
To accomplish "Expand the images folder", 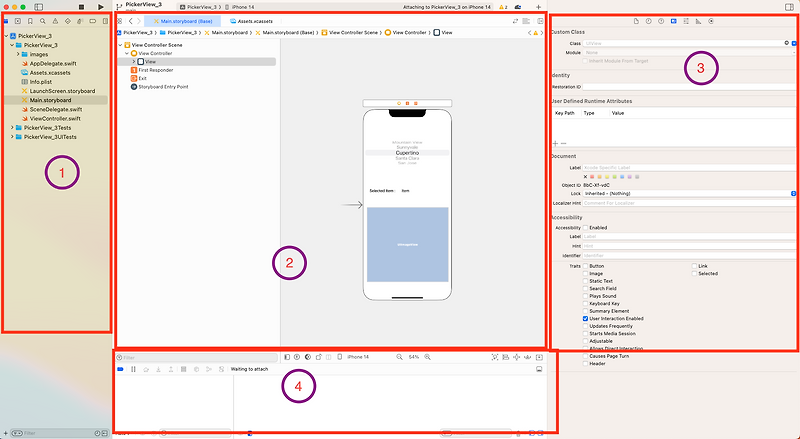I will pyautogui.click(x=18, y=54).
